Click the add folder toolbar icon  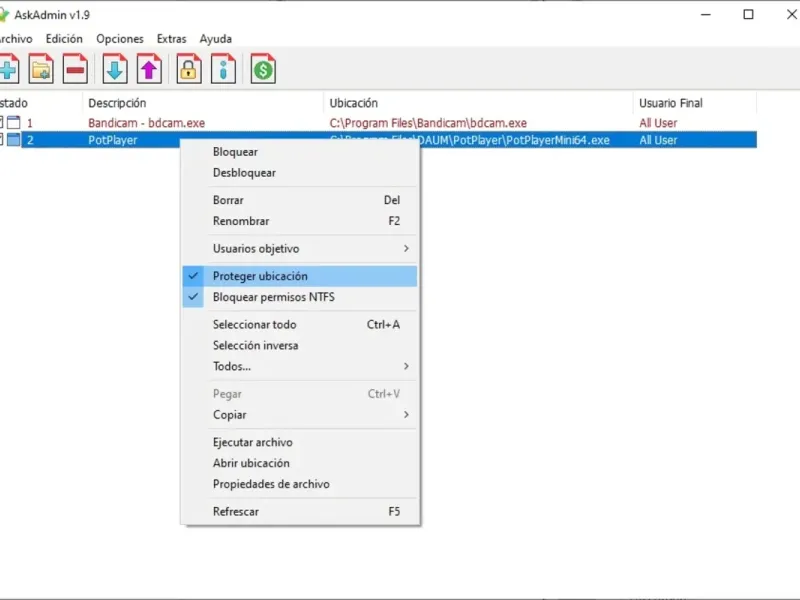41,69
